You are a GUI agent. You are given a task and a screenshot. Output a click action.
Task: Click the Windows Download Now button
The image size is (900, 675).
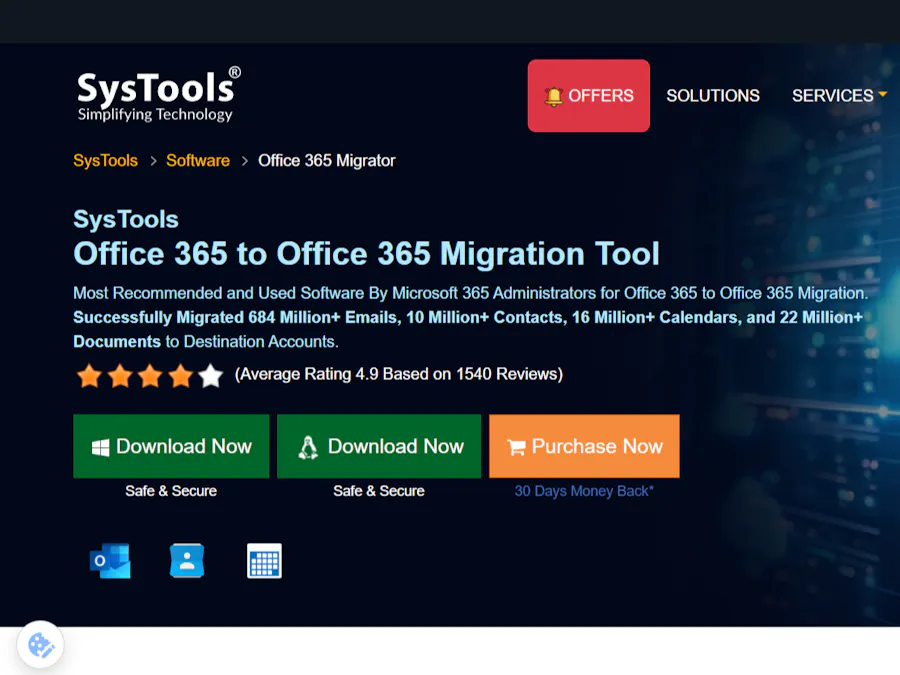click(171, 446)
